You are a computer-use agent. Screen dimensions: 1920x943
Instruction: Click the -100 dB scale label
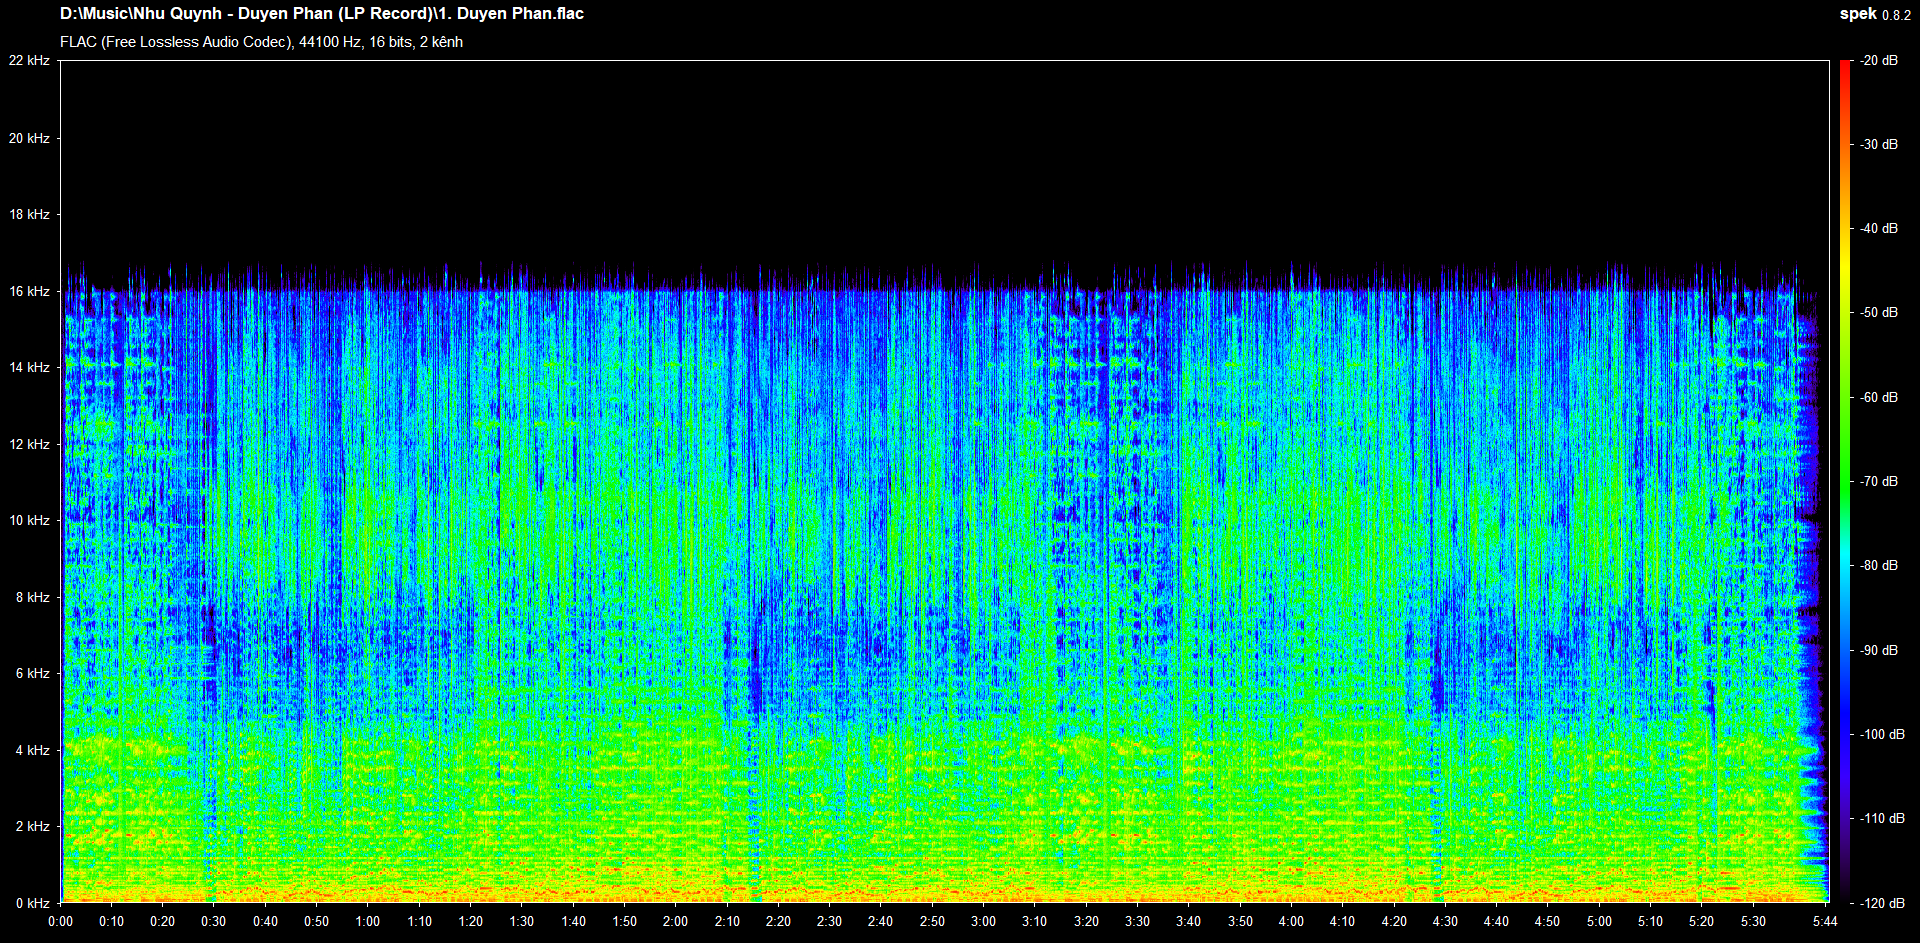tap(1880, 735)
